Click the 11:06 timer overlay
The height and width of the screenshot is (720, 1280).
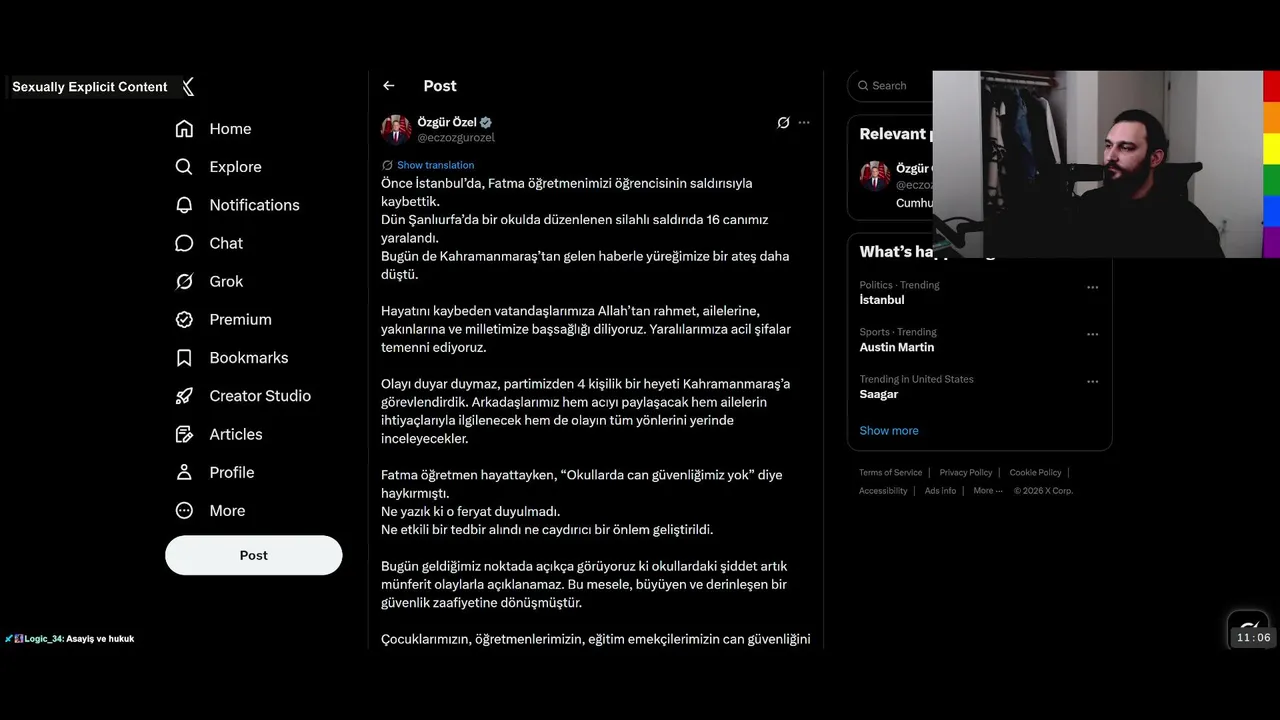(x=1253, y=638)
